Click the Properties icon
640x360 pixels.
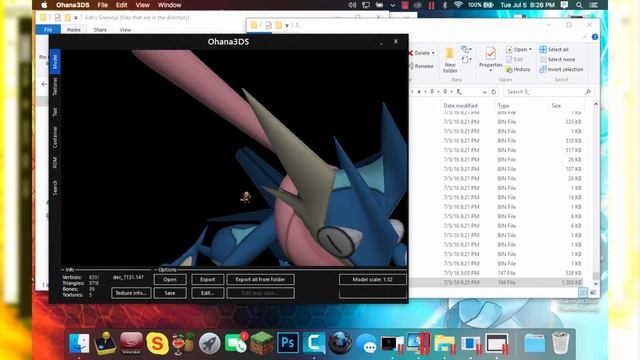(491, 53)
